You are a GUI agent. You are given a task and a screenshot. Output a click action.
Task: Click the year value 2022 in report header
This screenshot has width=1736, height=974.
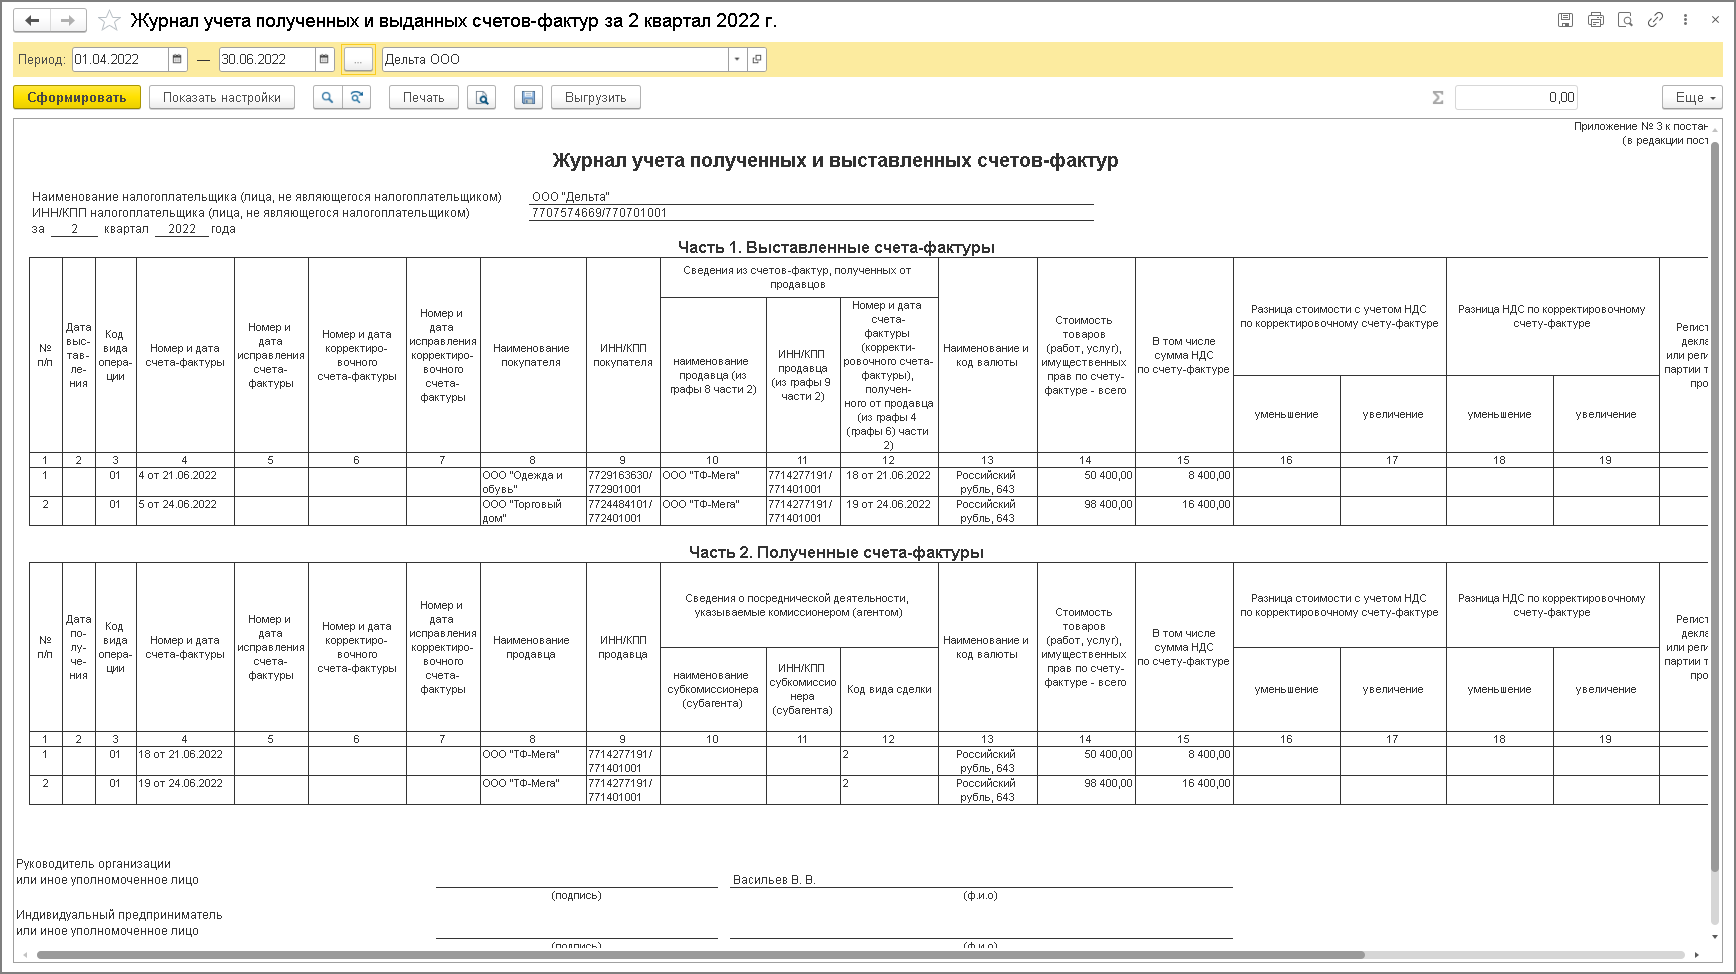click(182, 229)
